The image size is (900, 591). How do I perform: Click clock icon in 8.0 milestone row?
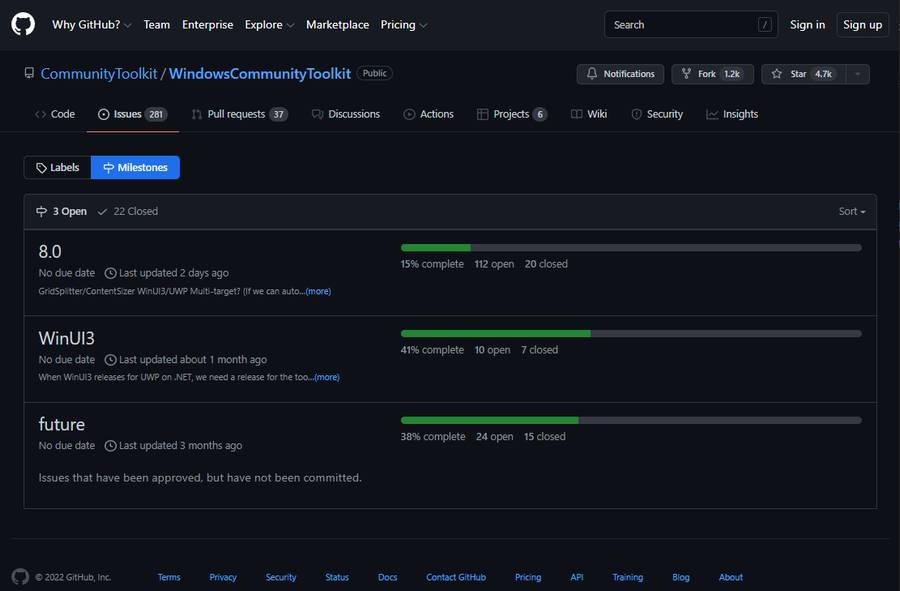click(110, 273)
